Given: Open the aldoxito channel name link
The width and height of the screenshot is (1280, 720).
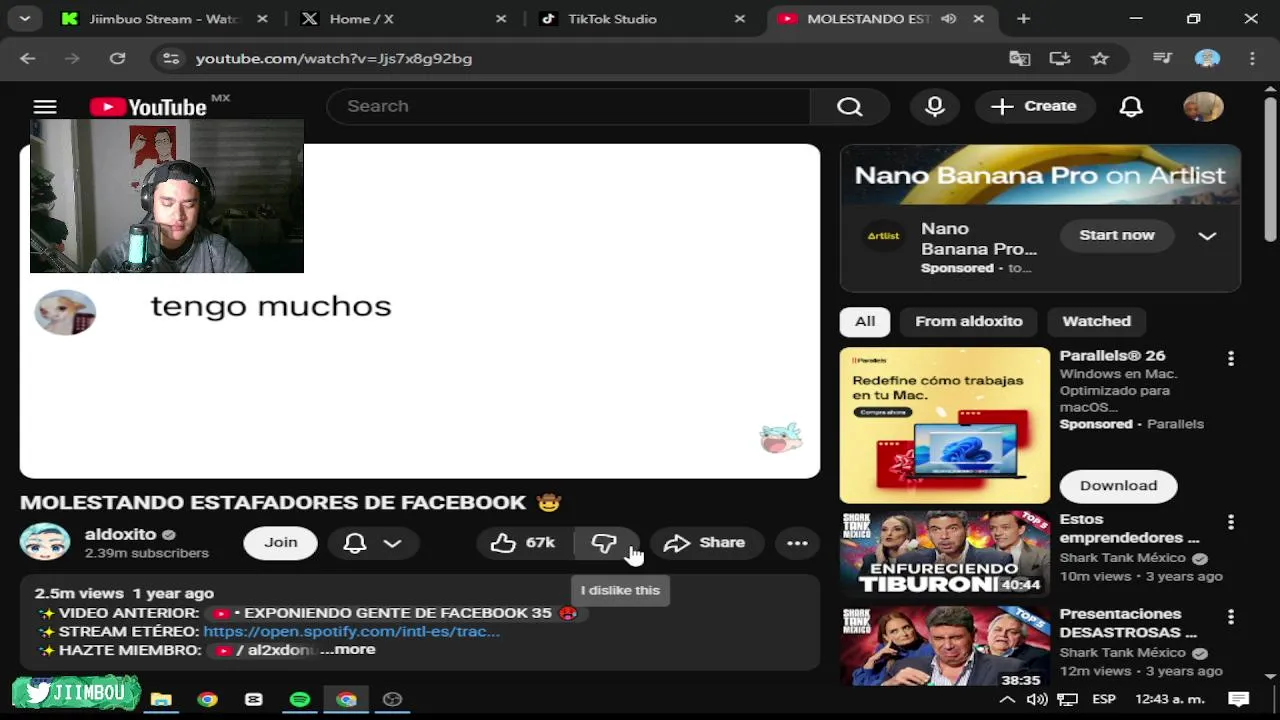Looking at the screenshot, I should (121, 534).
